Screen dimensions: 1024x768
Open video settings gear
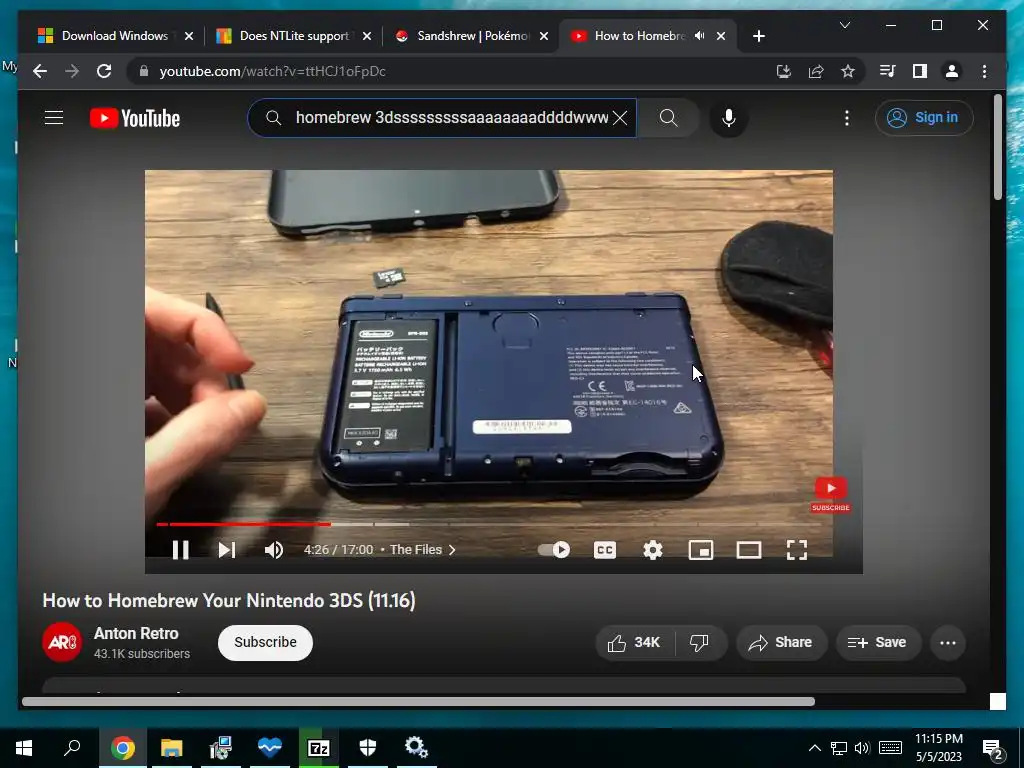(652, 550)
